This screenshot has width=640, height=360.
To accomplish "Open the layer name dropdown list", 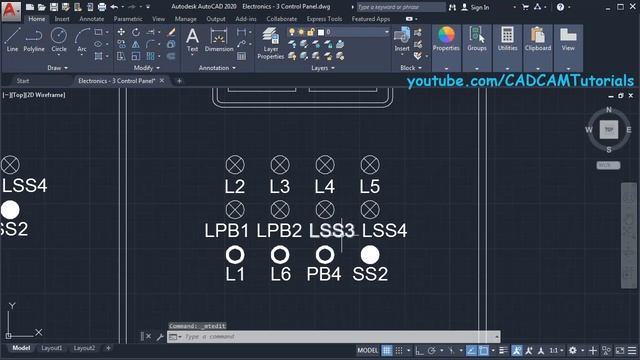I will point(386,32).
